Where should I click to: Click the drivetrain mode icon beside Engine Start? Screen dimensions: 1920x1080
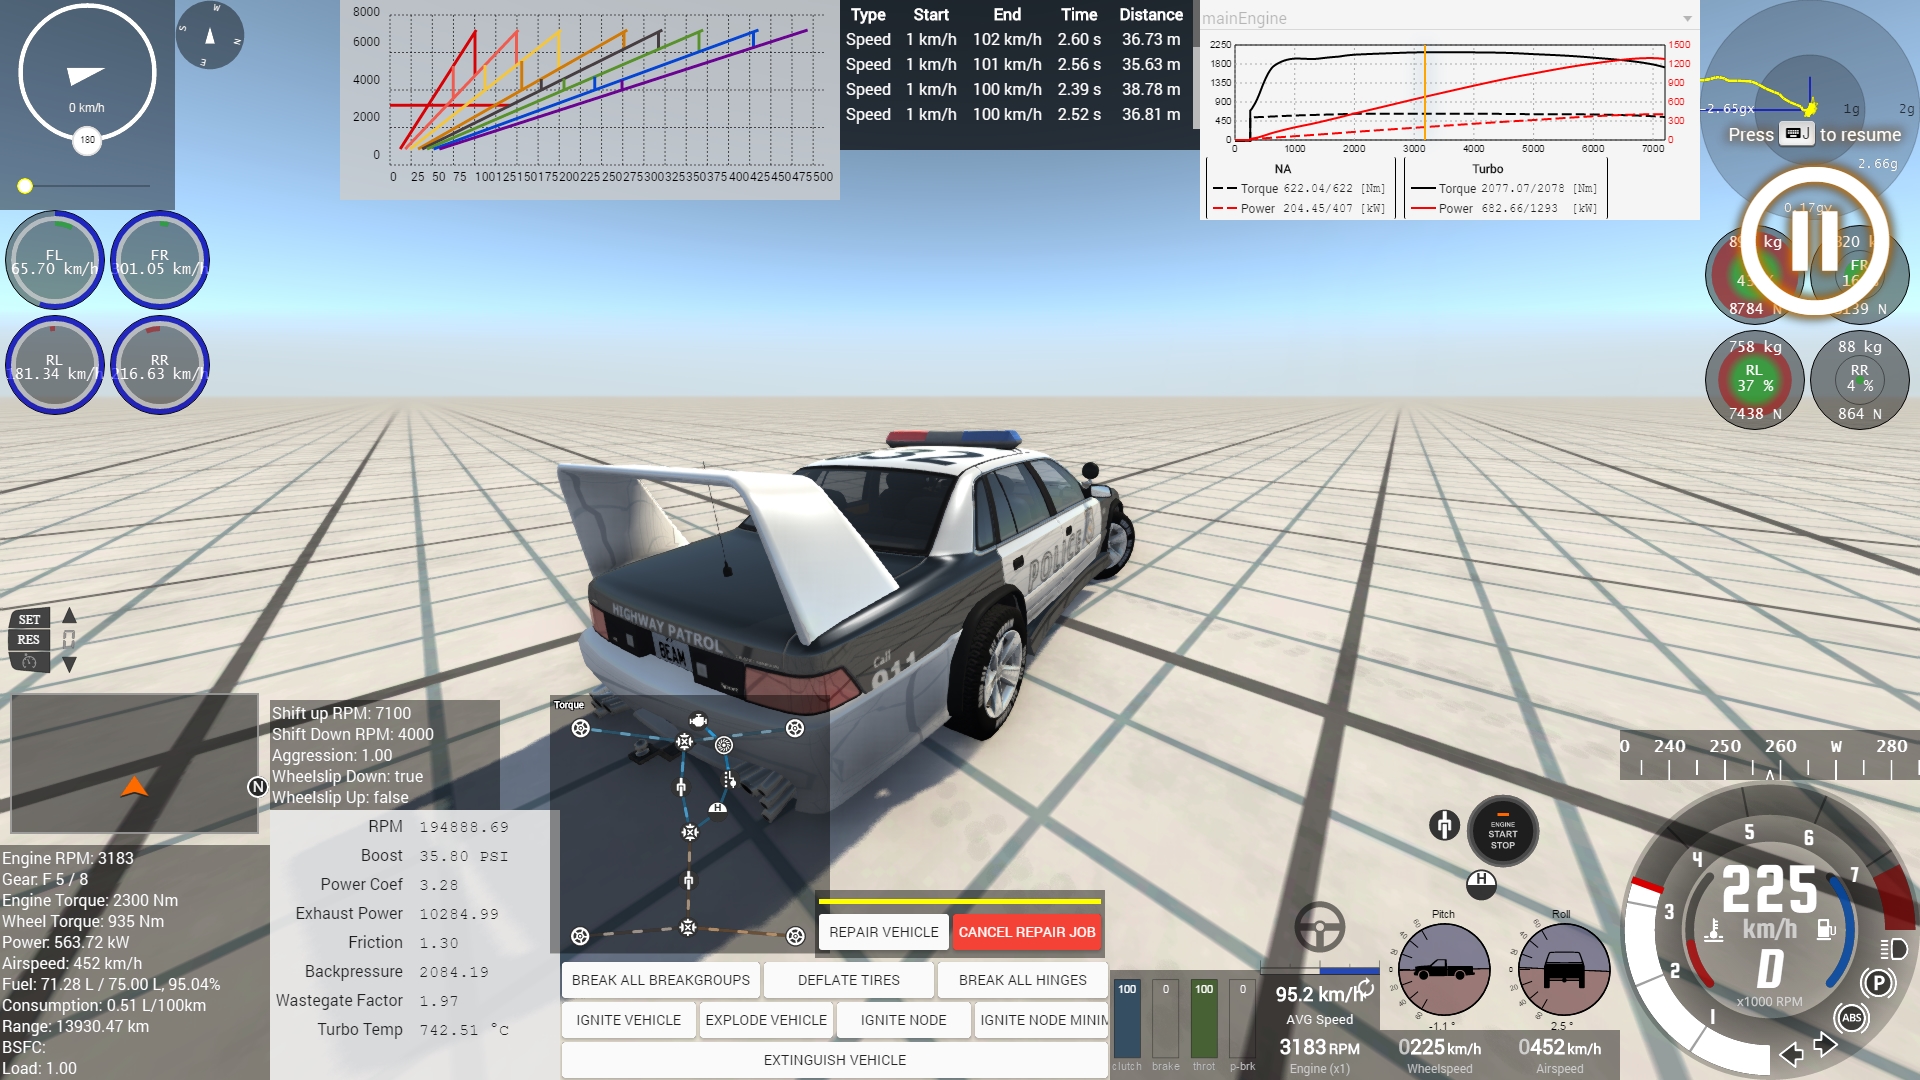tap(1443, 825)
